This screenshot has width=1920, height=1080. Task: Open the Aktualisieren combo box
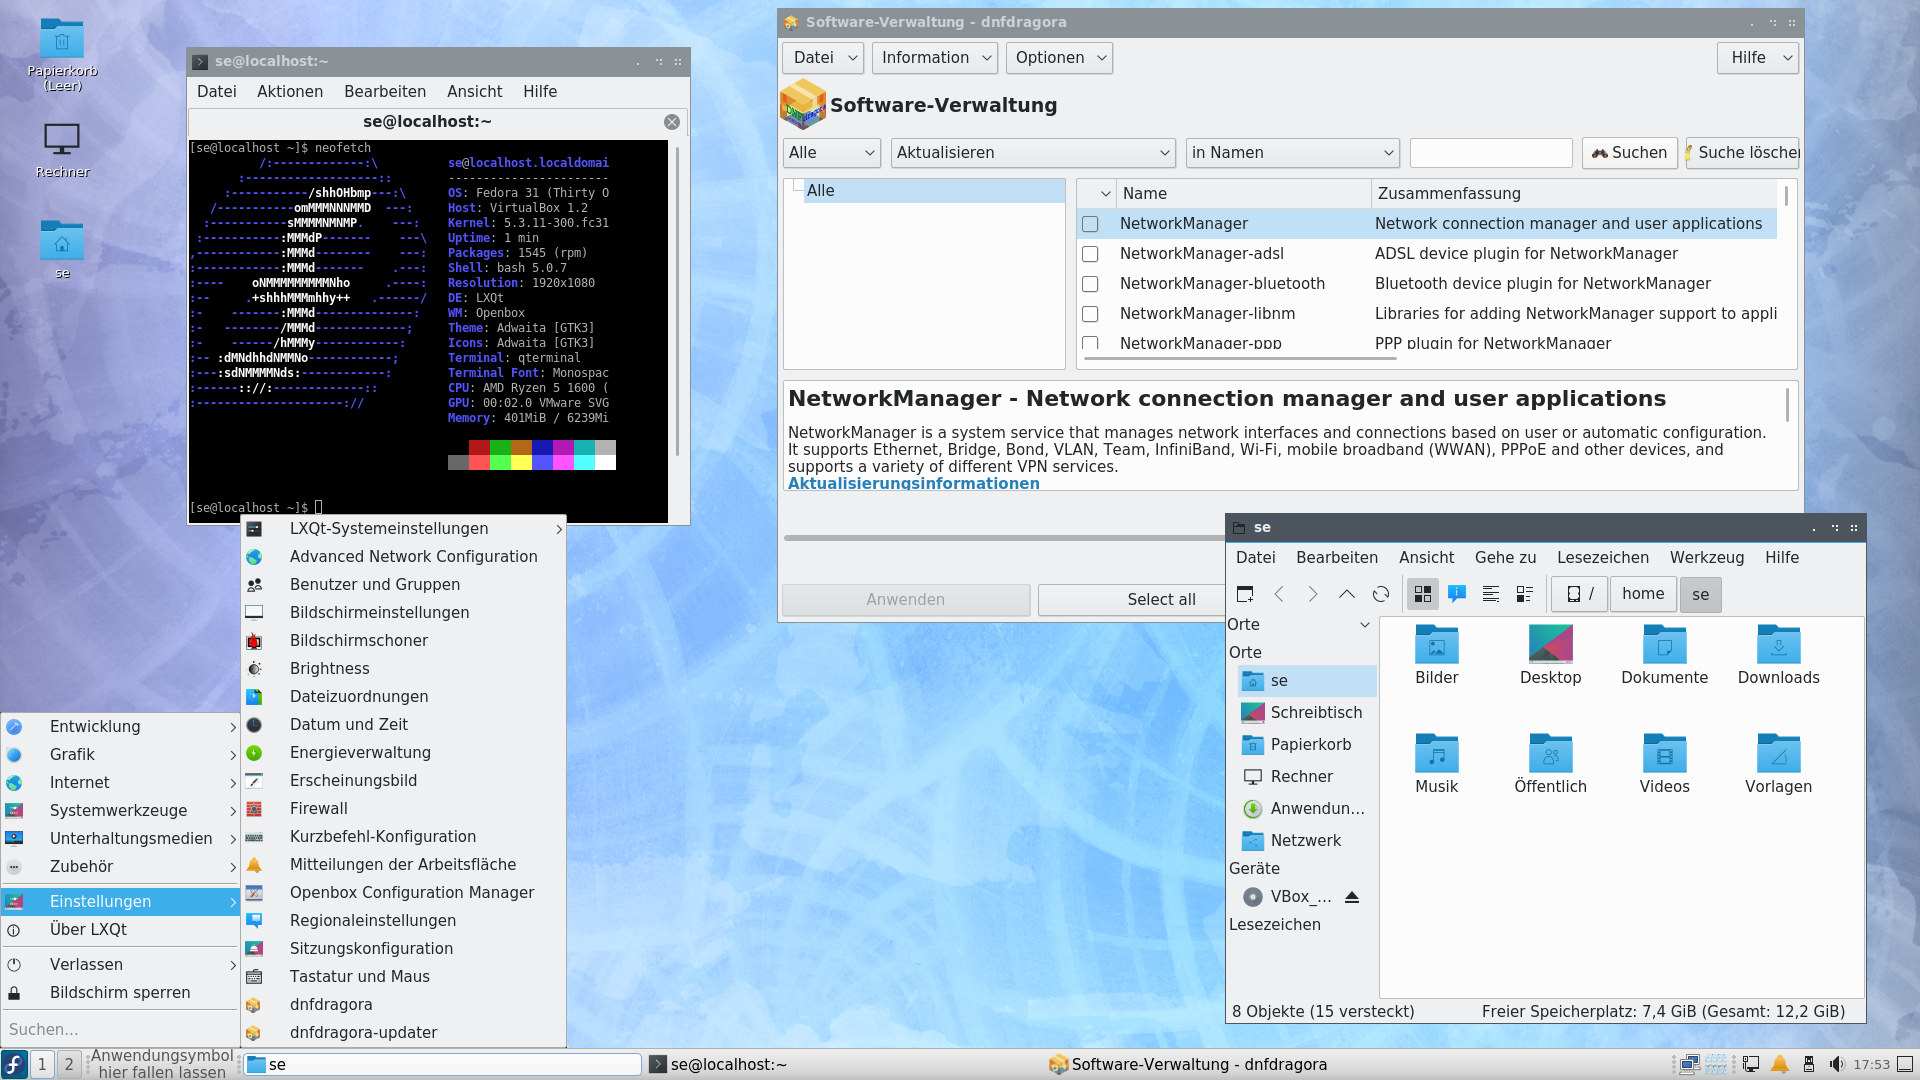click(1033, 153)
